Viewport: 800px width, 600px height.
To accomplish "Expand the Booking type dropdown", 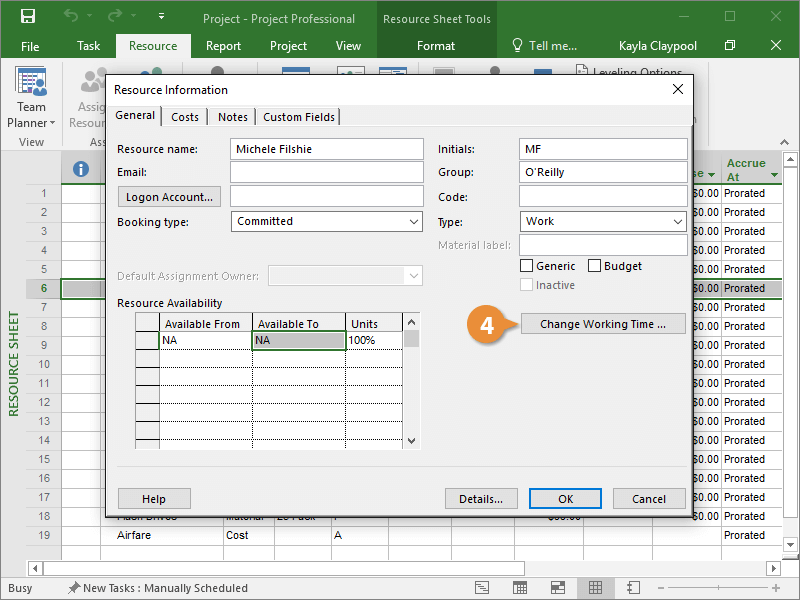I will pyautogui.click(x=414, y=222).
